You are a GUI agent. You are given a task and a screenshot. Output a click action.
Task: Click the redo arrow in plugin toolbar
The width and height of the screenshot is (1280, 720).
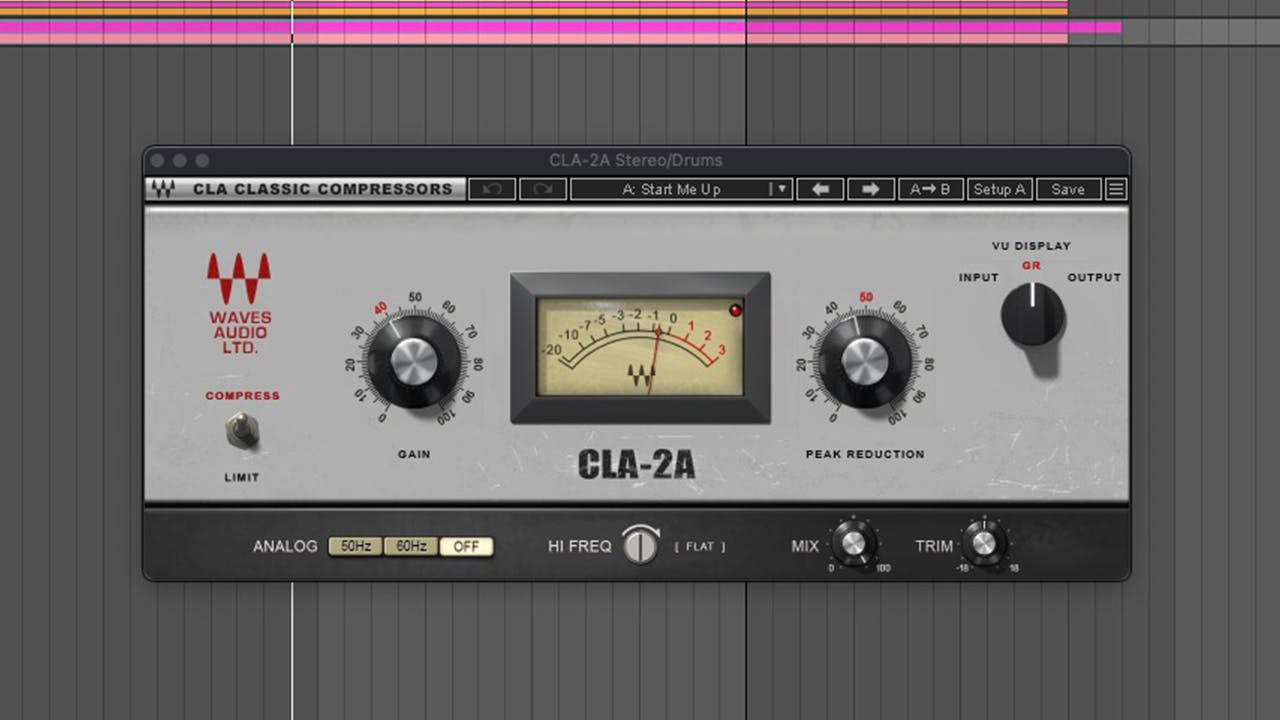pyautogui.click(x=543, y=189)
